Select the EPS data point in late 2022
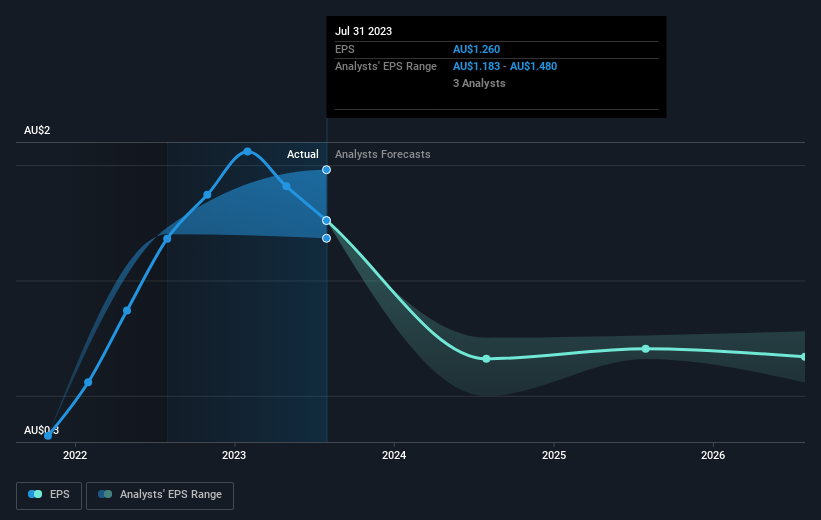The width and height of the screenshot is (821, 520). (207, 195)
